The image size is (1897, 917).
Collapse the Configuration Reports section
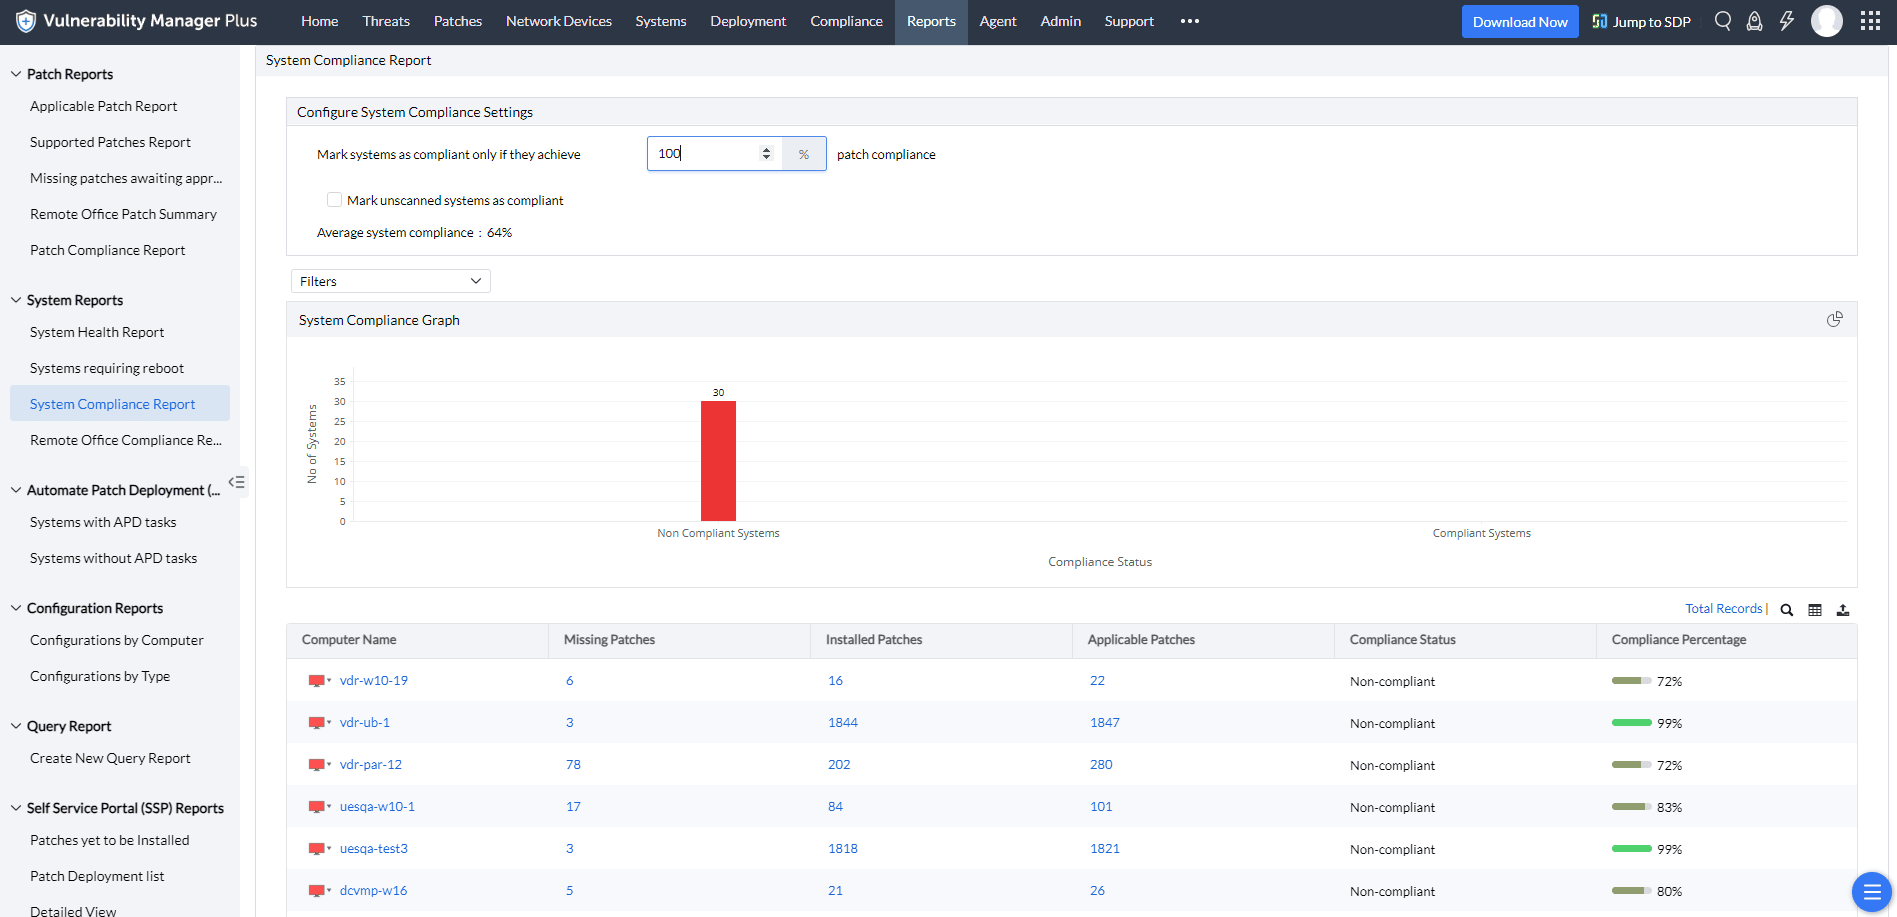(x=16, y=608)
